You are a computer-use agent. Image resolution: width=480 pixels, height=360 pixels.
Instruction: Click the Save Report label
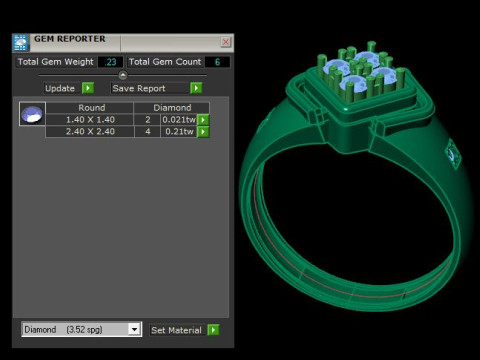coord(139,88)
